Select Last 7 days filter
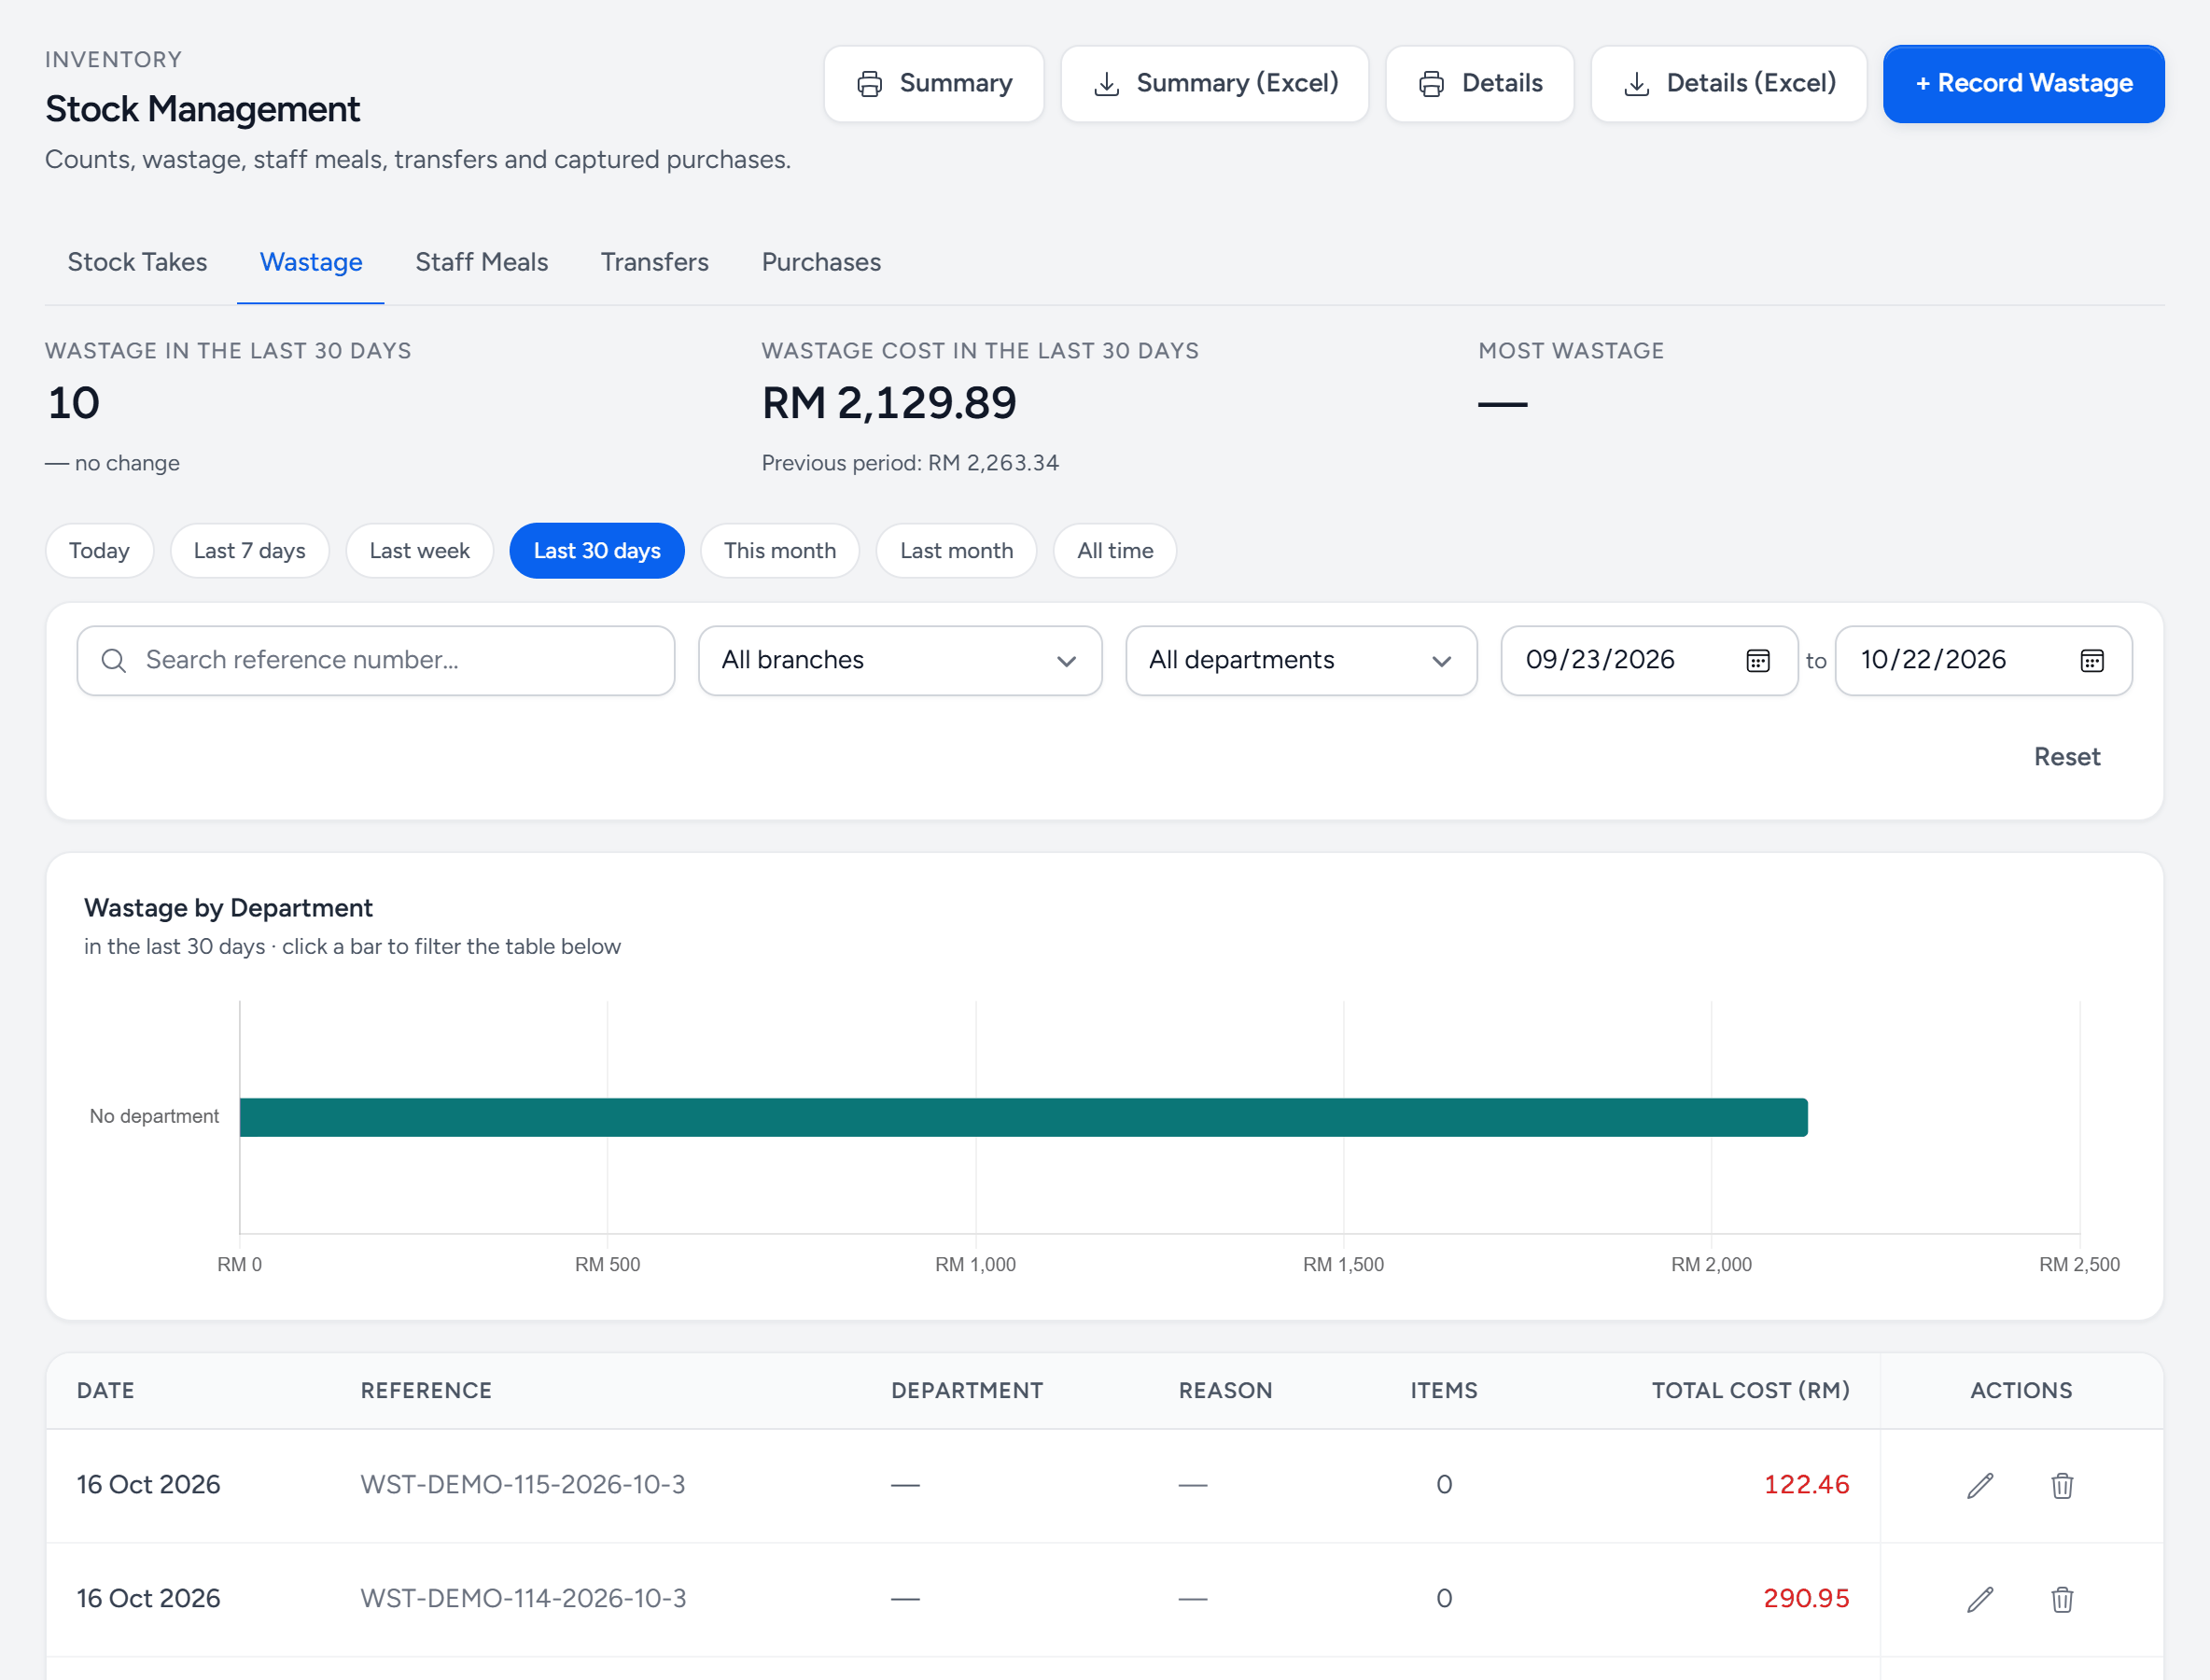Image resolution: width=2210 pixels, height=1680 pixels. click(x=249, y=551)
